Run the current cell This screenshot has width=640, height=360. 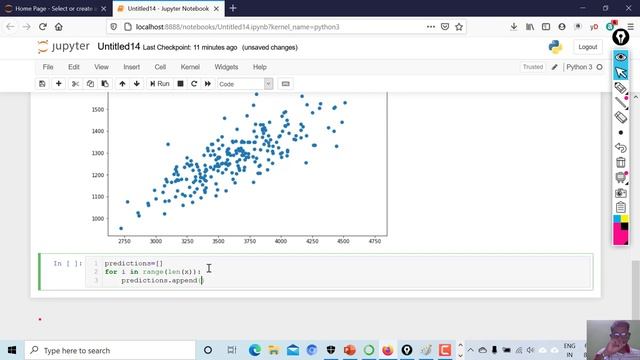click(160, 84)
